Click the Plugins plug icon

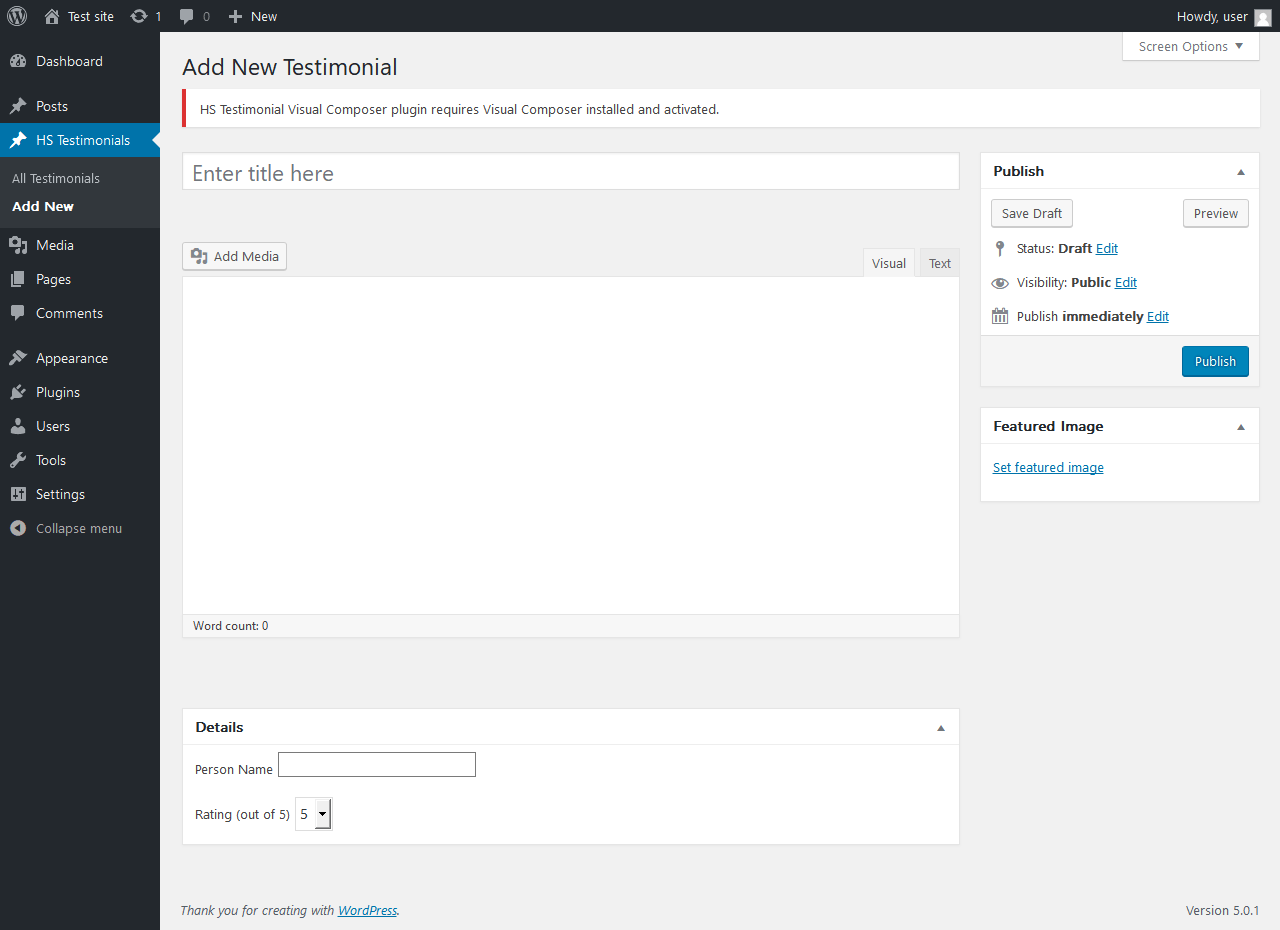[18, 392]
